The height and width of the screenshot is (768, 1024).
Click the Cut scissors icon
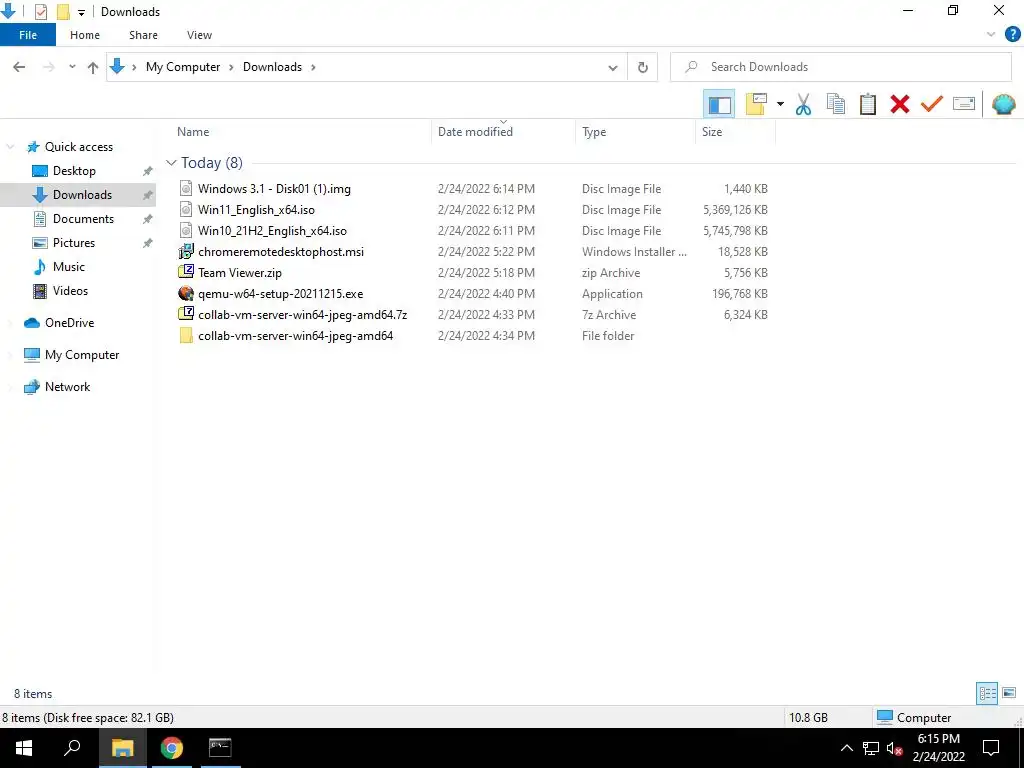pos(803,104)
